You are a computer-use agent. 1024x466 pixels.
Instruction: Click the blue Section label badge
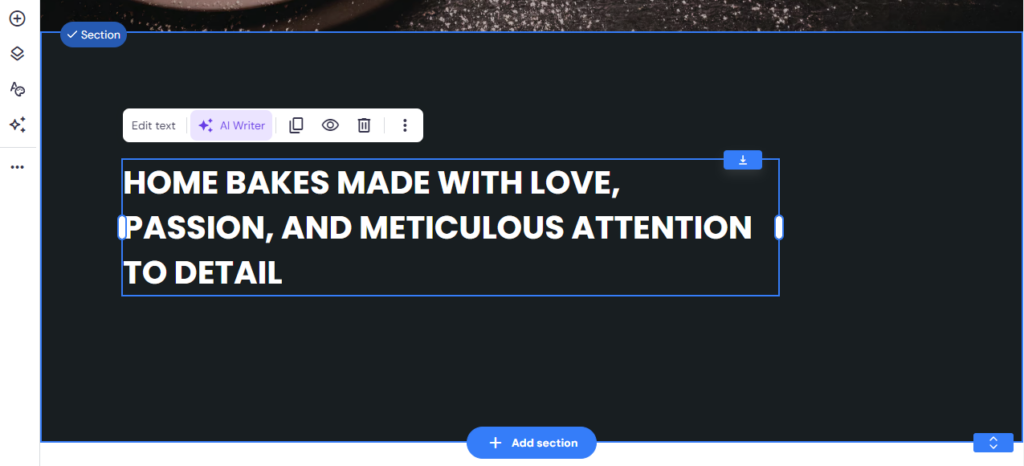[93, 35]
